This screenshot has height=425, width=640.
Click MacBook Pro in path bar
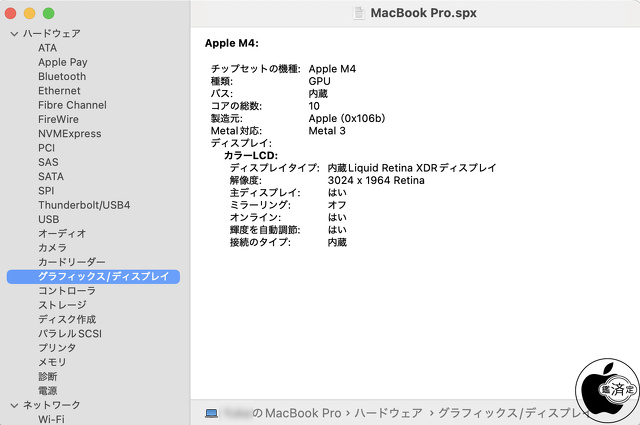(x=303, y=413)
